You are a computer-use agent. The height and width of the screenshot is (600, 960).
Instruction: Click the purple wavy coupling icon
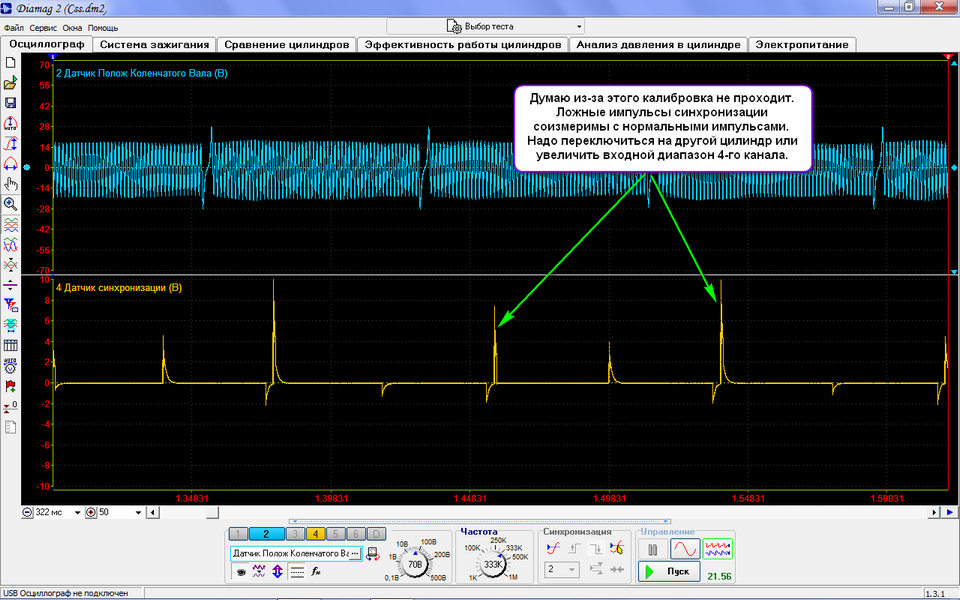coord(259,572)
